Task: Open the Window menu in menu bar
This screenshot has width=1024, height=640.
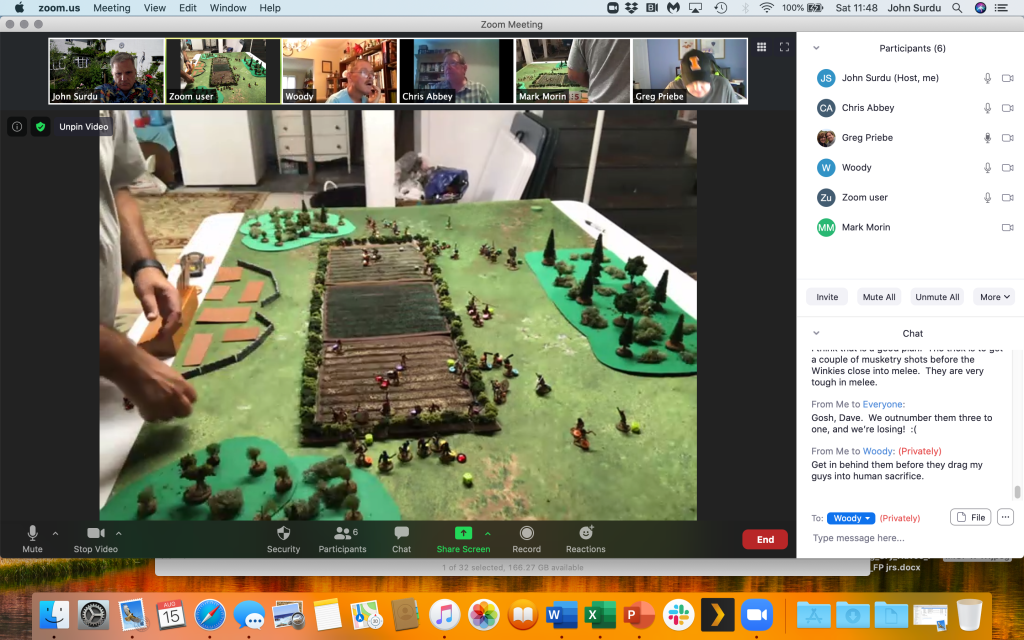Action: (228, 8)
